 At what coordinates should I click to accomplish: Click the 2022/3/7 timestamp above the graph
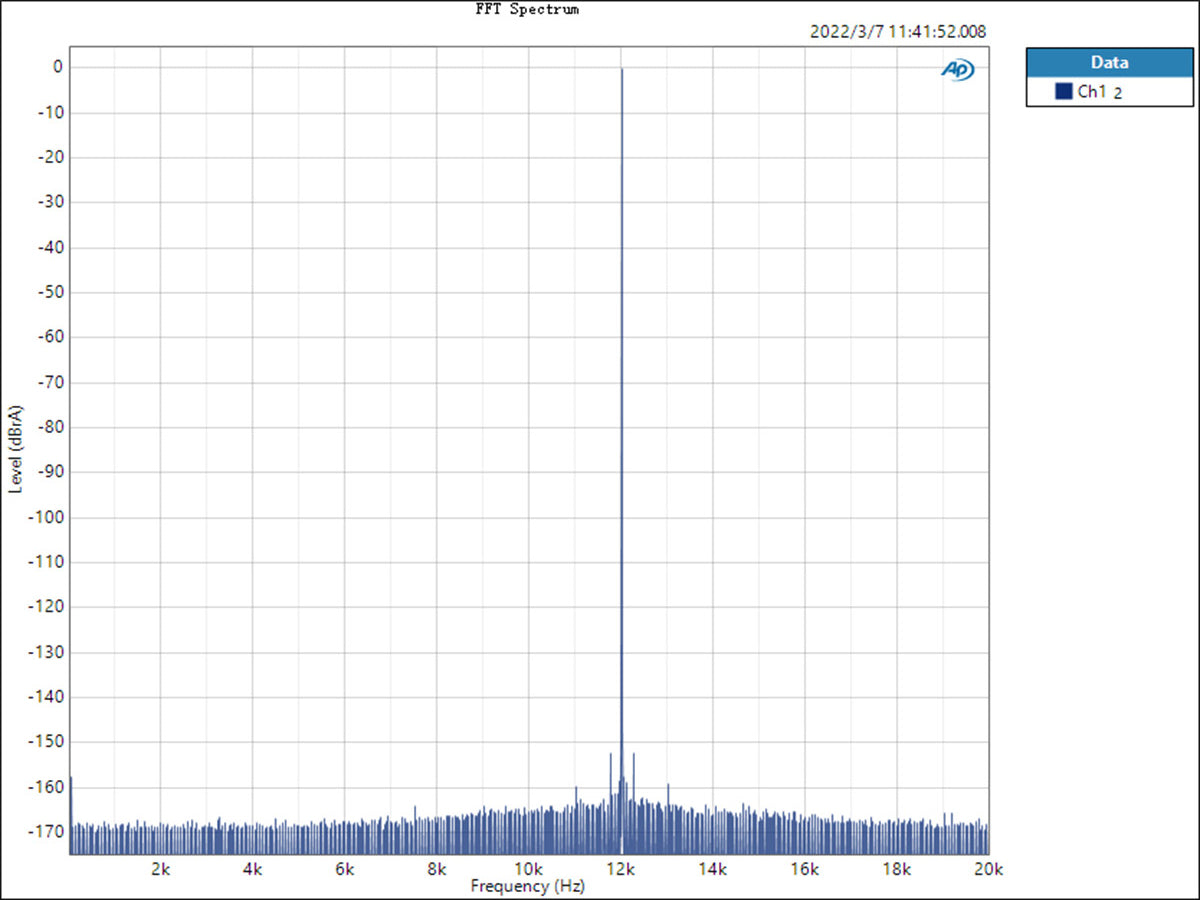(x=898, y=31)
